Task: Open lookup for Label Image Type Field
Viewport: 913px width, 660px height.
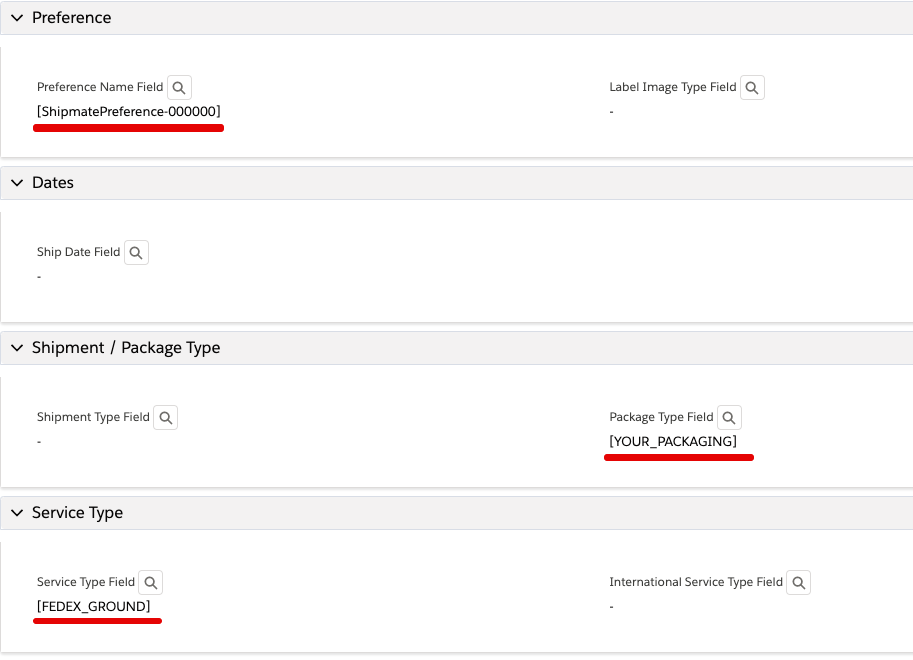Action: (752, 87)
